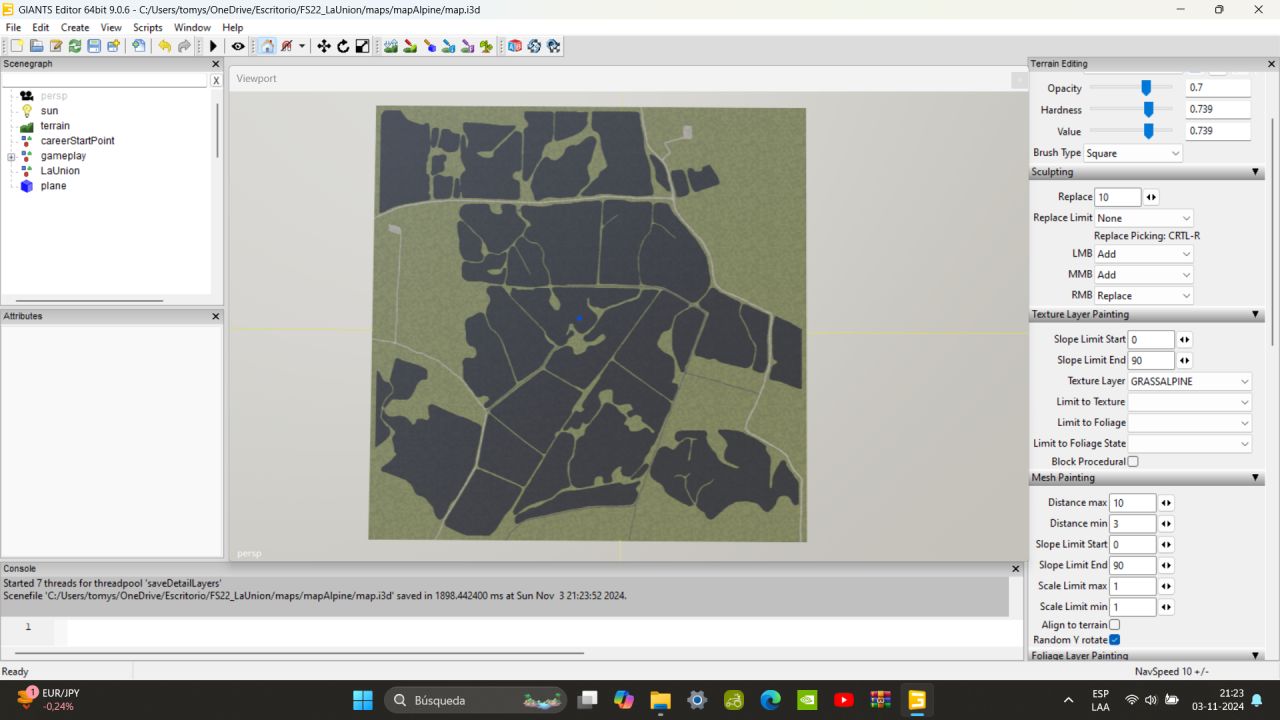Open the Edit menu
This screenshot has height=720, width=1280.
(x=40, y=28)
